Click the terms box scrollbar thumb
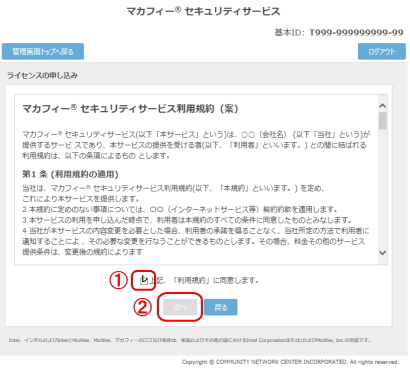Image resolution: width=410 pixels, height=368 pixels. [383, 121]
